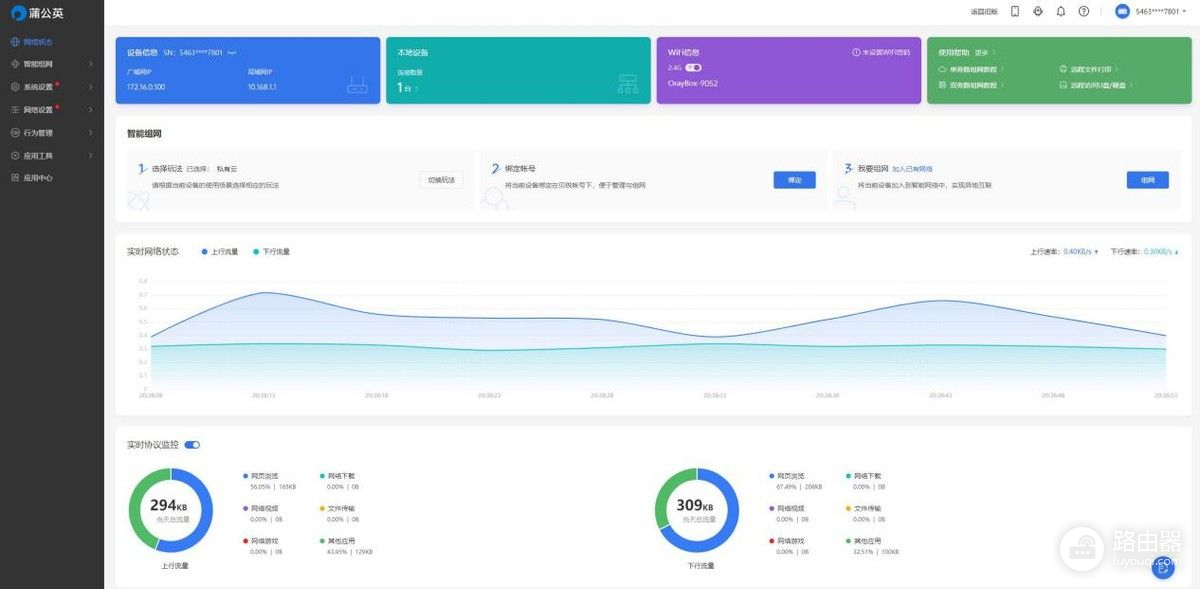Open notifications bell icon

click(1061, 12)
